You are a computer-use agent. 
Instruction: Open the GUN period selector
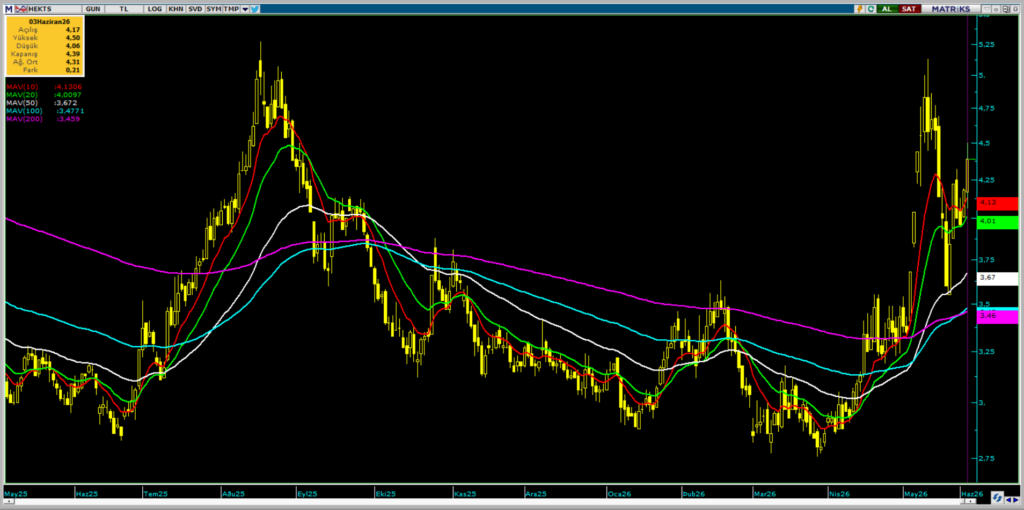click(x=93, y=9)
